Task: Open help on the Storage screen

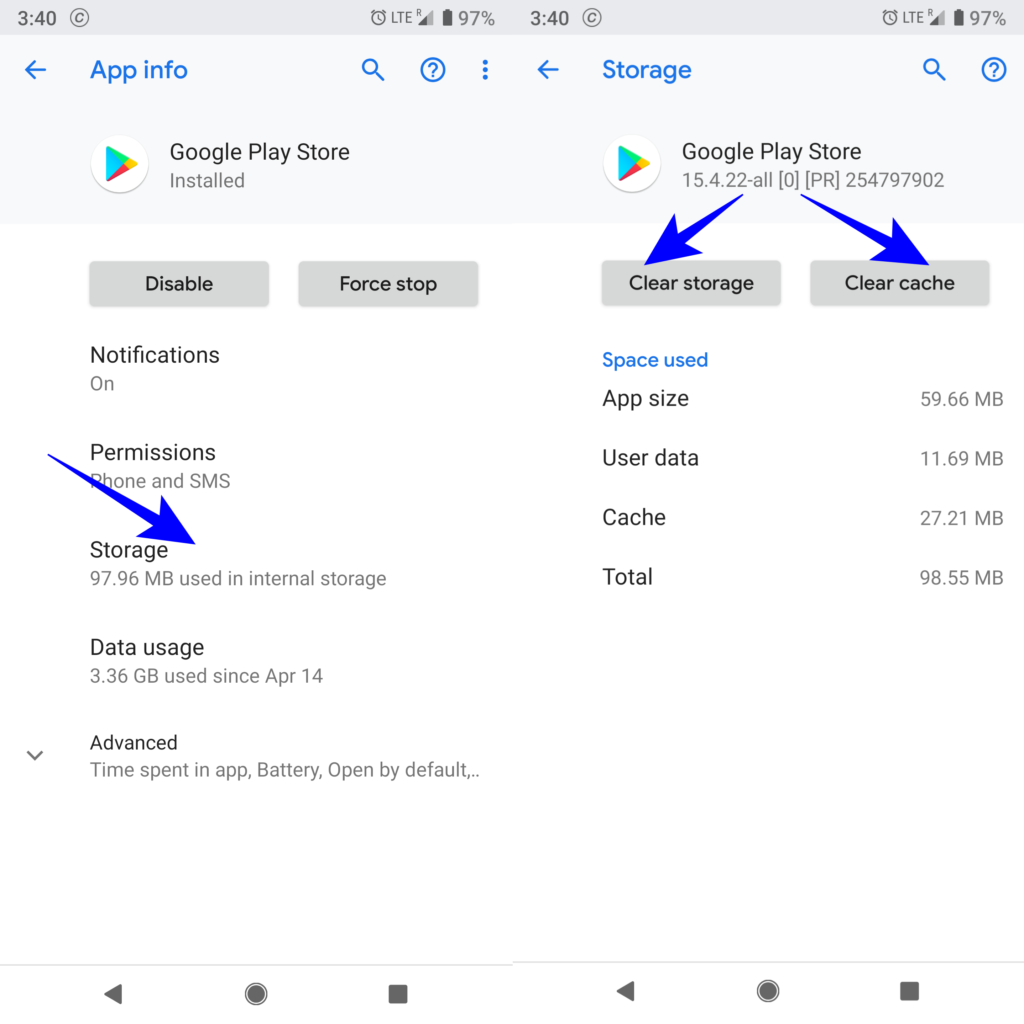Action: (x=993, y=69)
